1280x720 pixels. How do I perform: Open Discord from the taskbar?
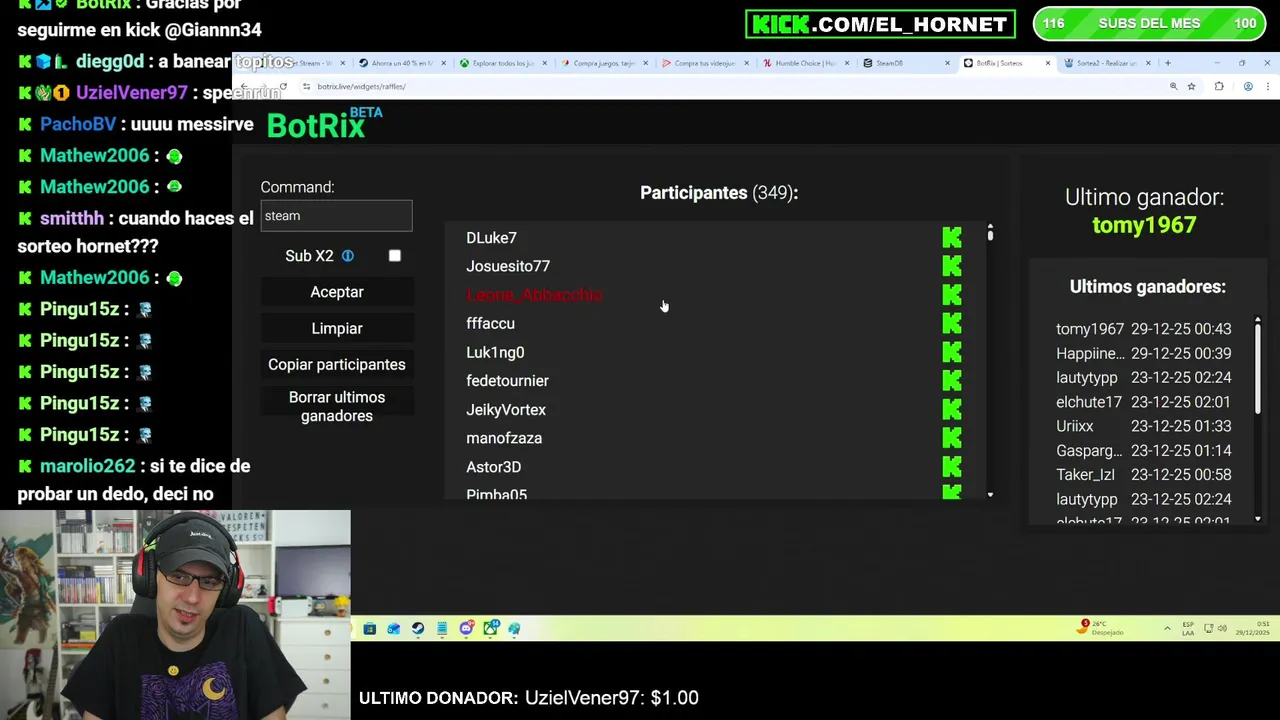(x=466, y=628)
